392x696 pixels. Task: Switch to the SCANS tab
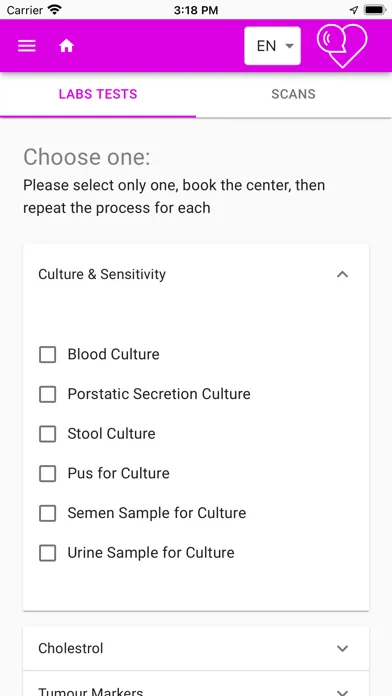(x=293, y=94)
